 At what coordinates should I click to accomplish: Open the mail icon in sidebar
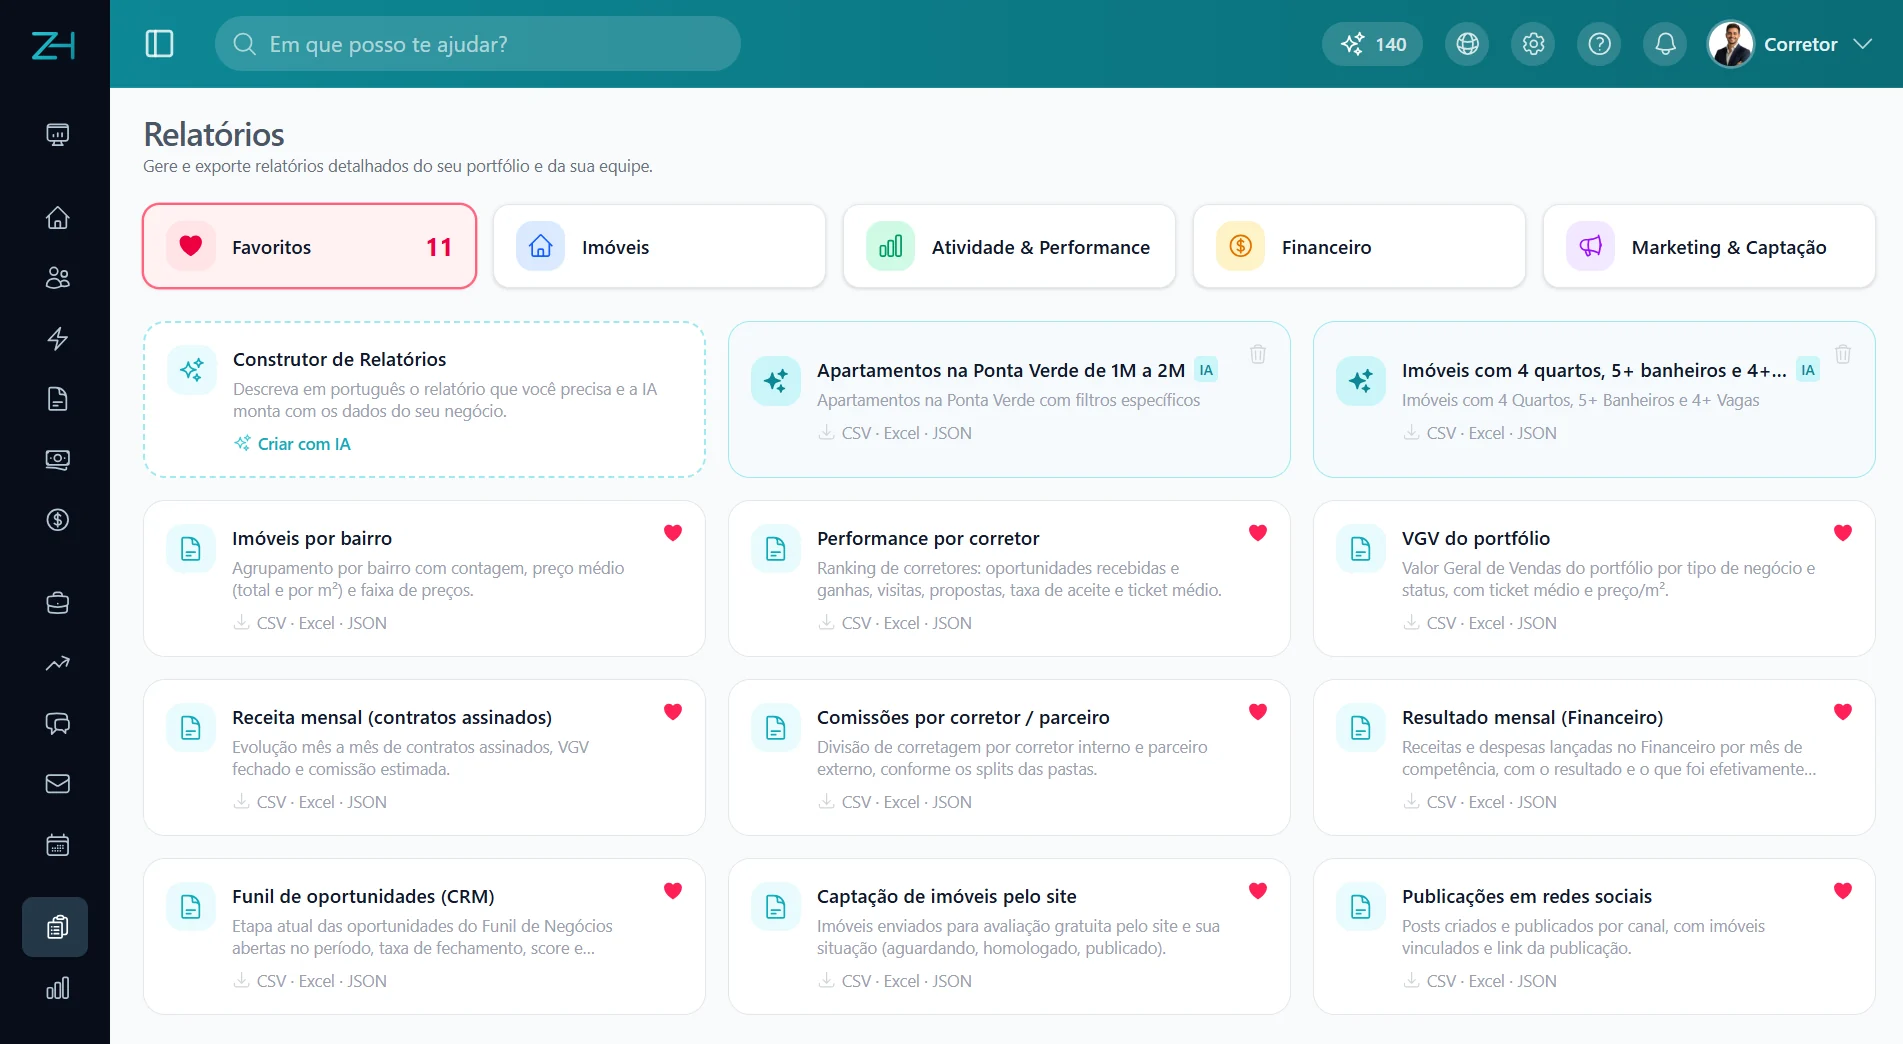58,784
